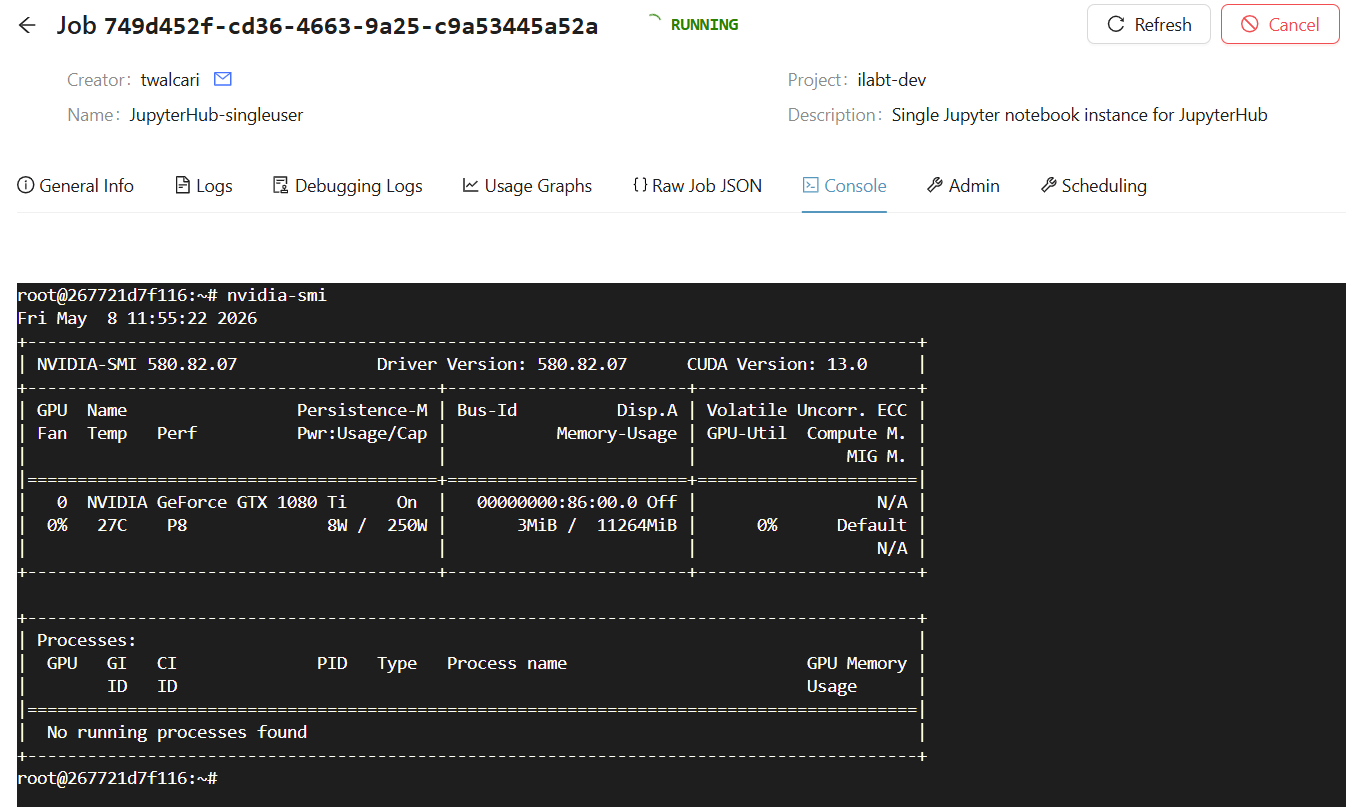Click the job ID heading text

coord(327,25)
